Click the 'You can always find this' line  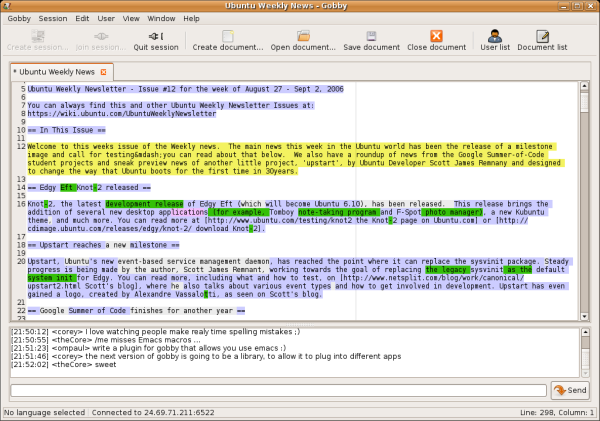tap(171, 106)
